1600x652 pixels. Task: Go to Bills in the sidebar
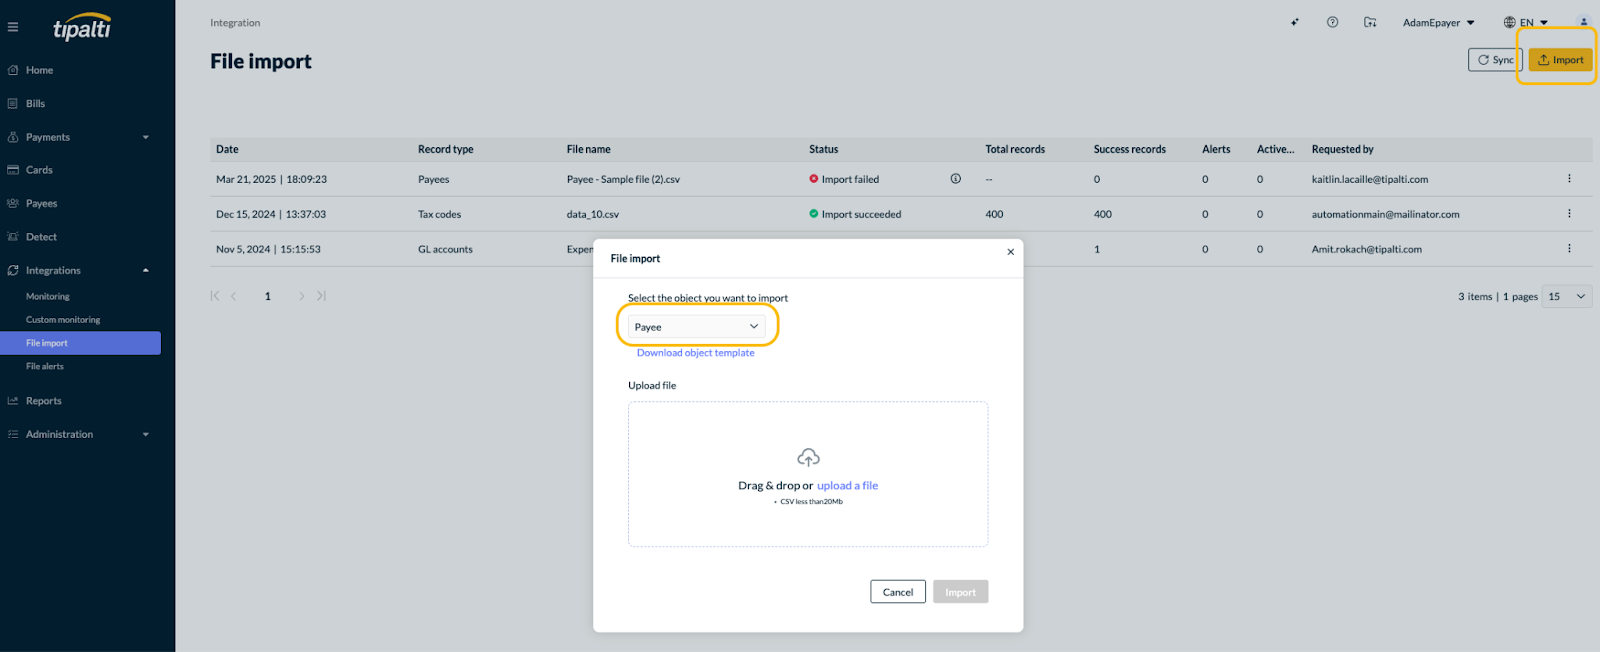point(36,104)
